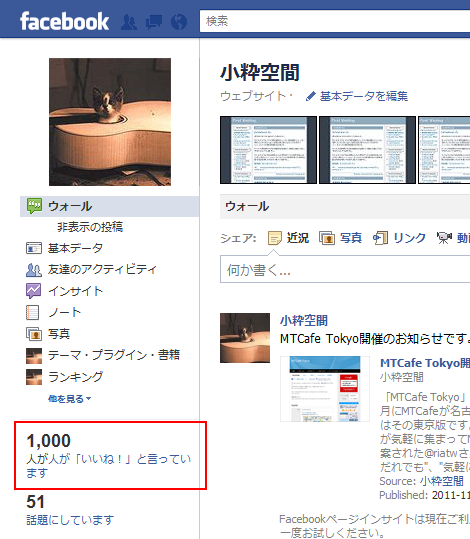Click the ウェブサイト category text

pos(253,96)
